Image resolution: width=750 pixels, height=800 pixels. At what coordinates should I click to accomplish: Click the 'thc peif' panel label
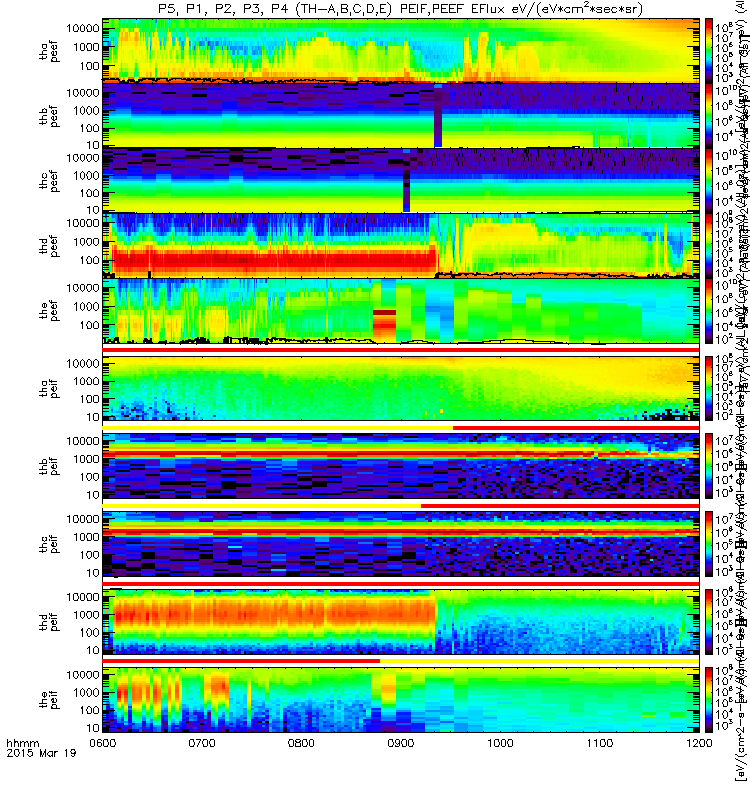point(49,544)
